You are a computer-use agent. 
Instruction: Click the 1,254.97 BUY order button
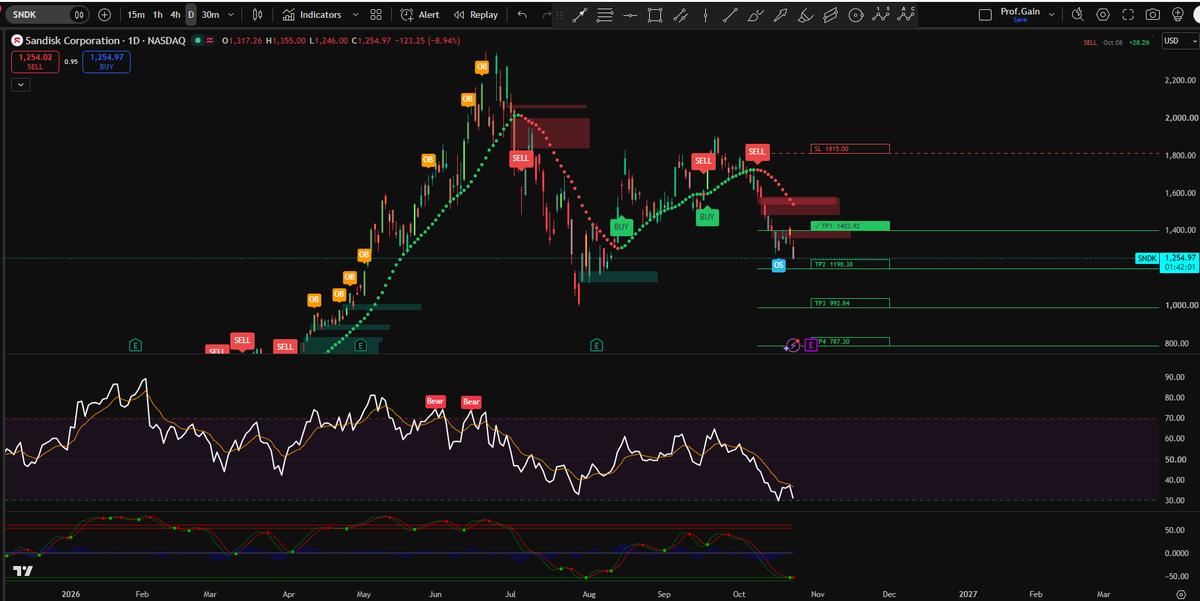click(x=107, y=61)
